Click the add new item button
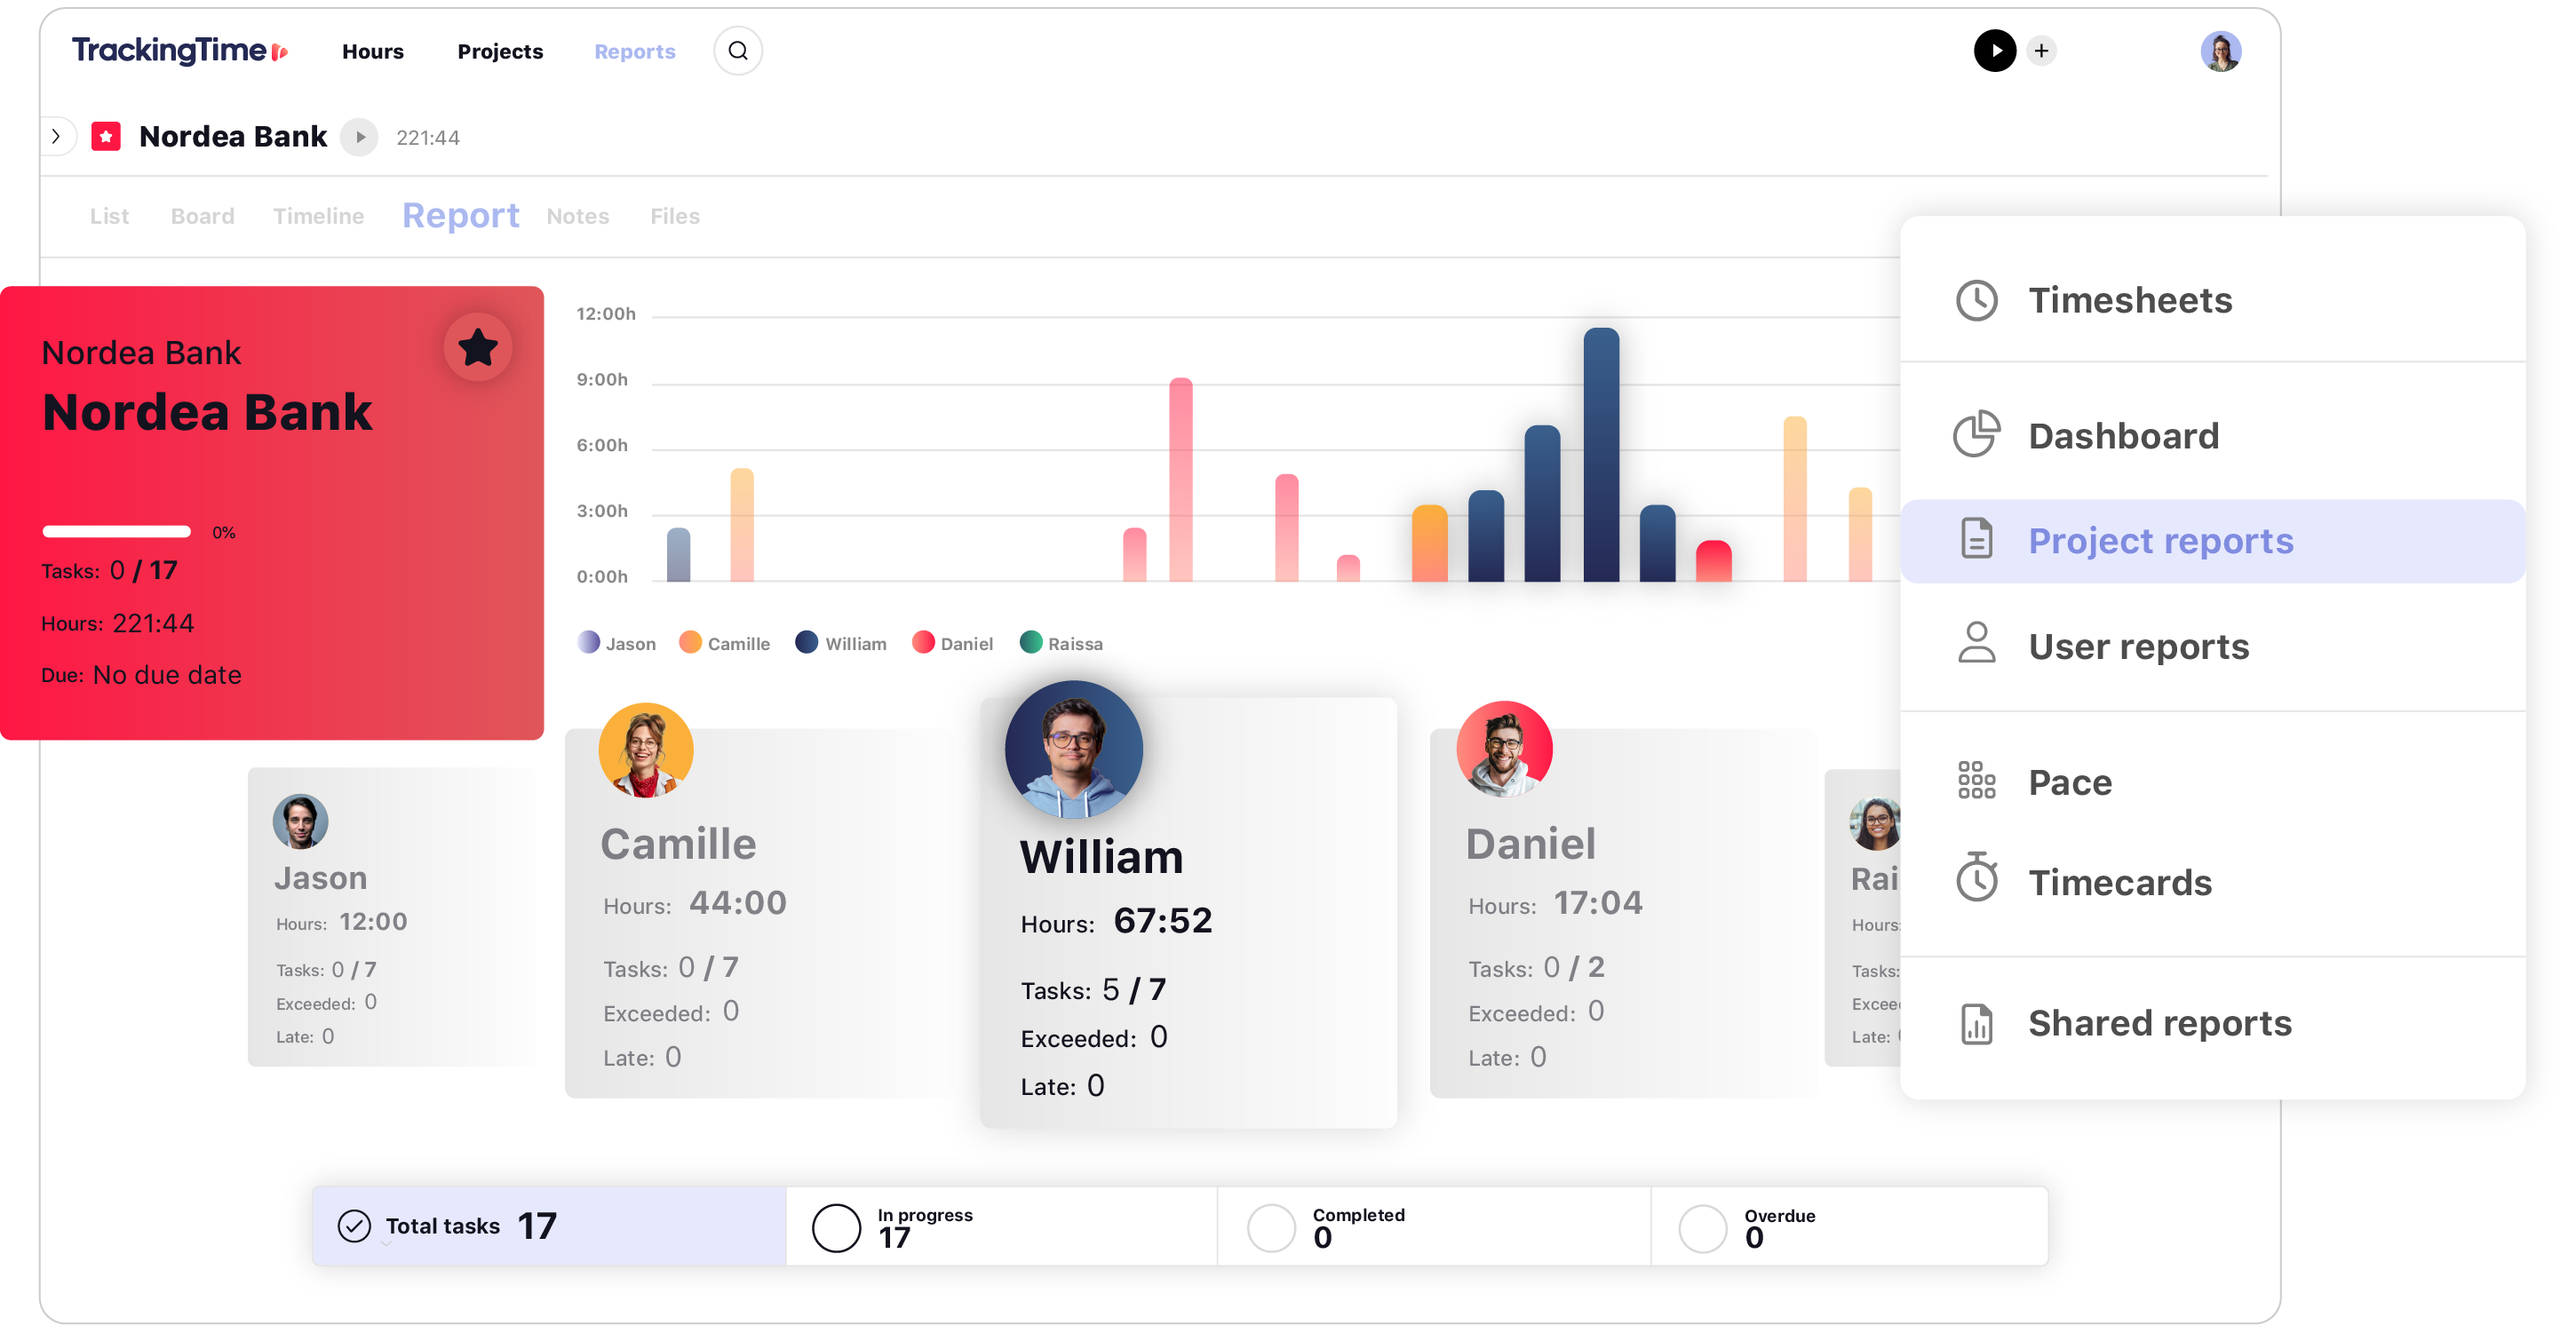 [x=2040, y=51]
